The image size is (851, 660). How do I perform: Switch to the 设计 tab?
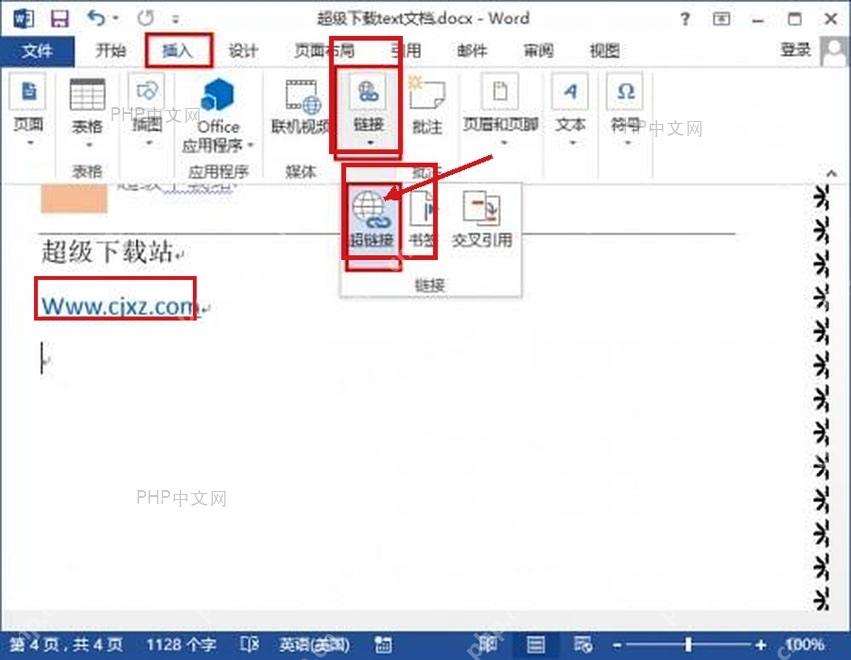[x=243, y=51]
